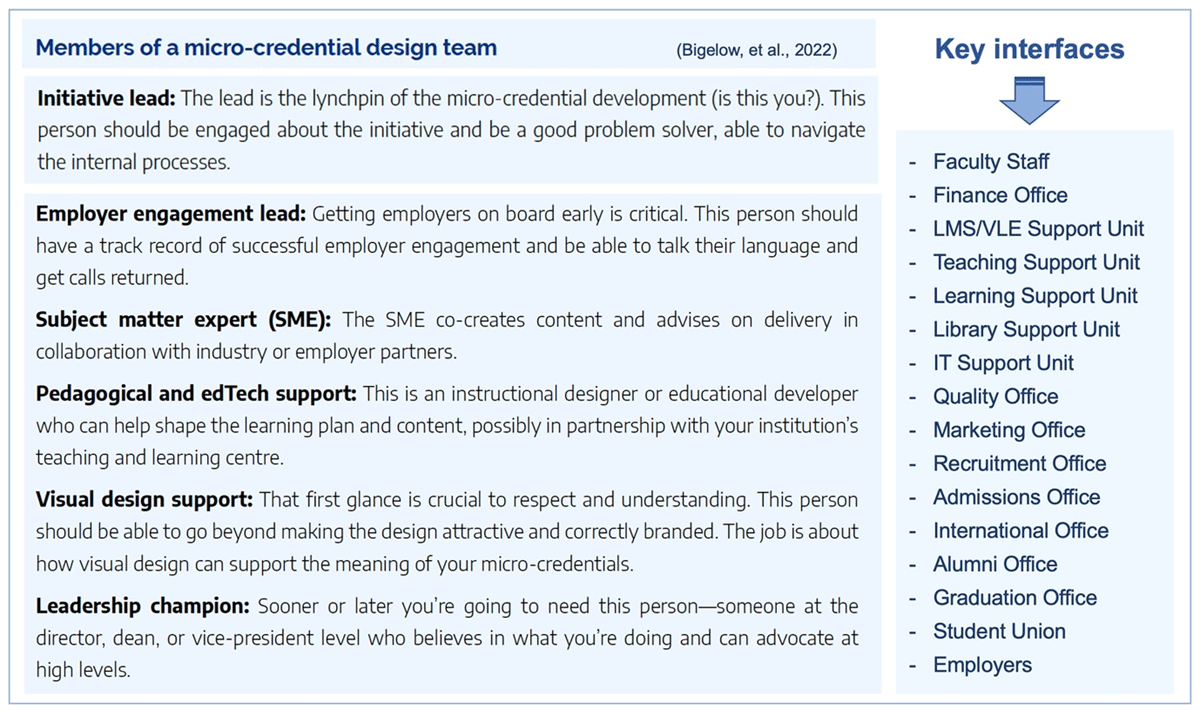The image size is (1200, 710).
Task: Click Teaching Support Unit list item
Action: [x=1036, y=262]
